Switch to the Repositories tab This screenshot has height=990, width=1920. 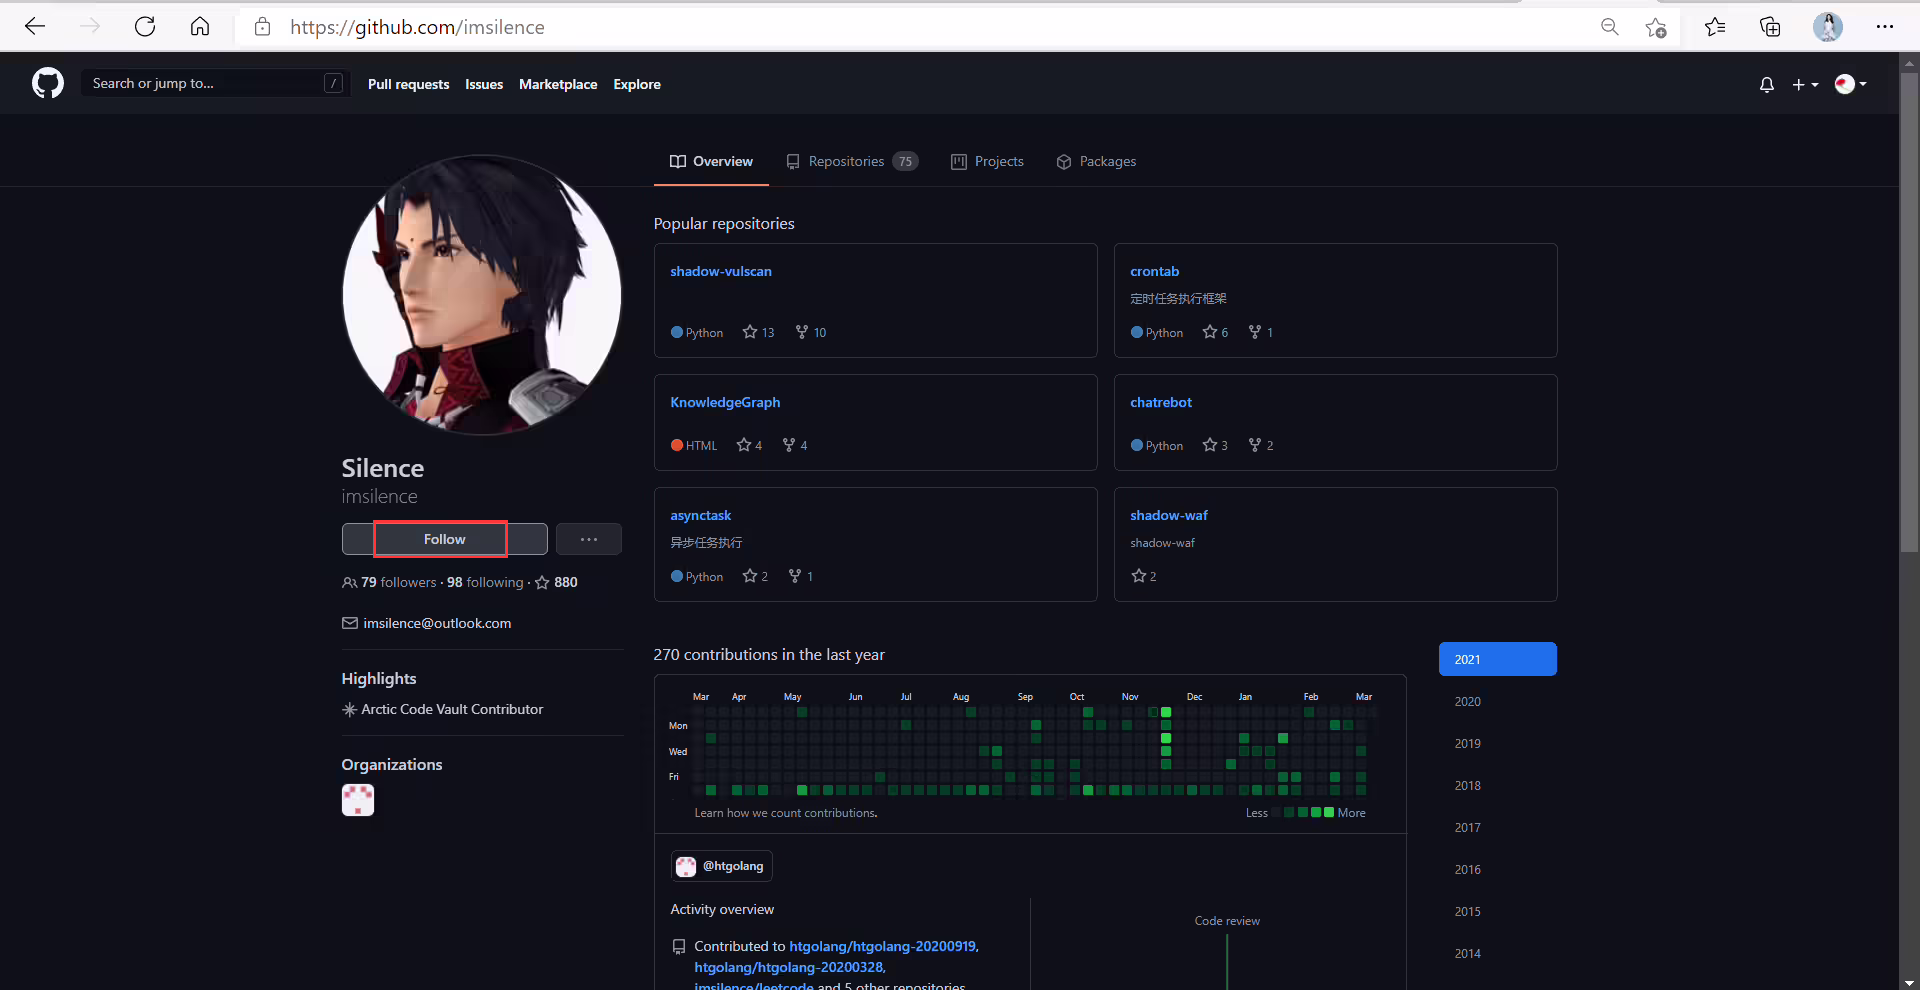tap(852, 161)
